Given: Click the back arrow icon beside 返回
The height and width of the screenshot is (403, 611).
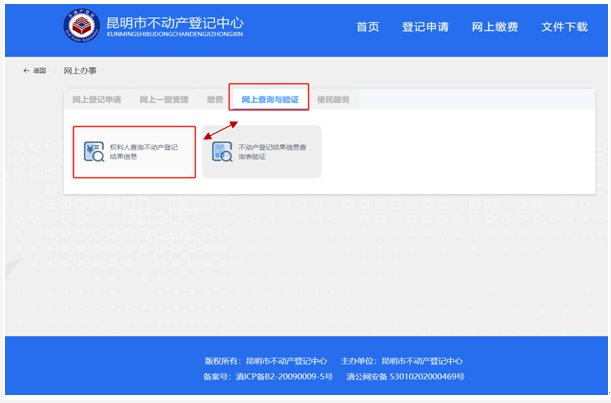Looking at the screenshot, I should tap(26, 71).
